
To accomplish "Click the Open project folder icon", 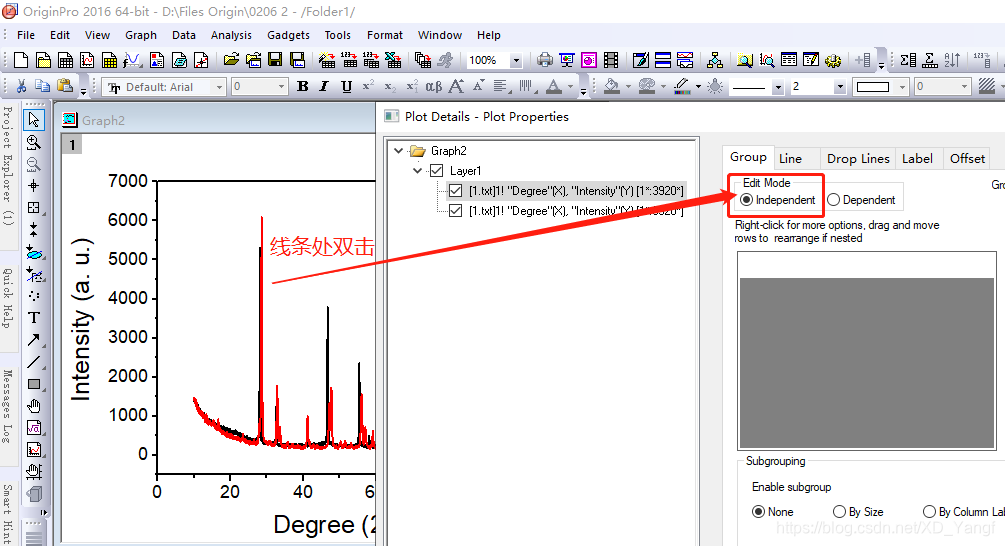I will 231,60.
